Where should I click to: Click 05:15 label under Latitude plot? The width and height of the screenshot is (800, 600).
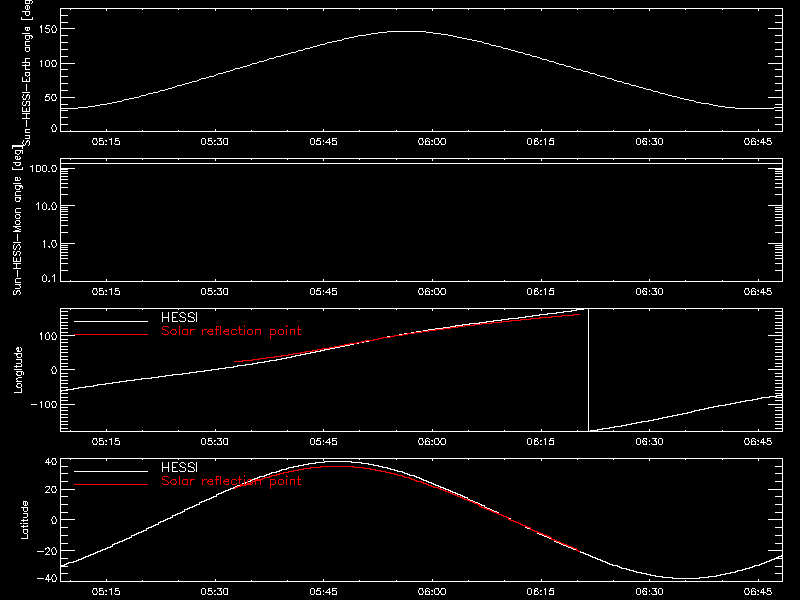pyautogui.click(x=106, y=592)
